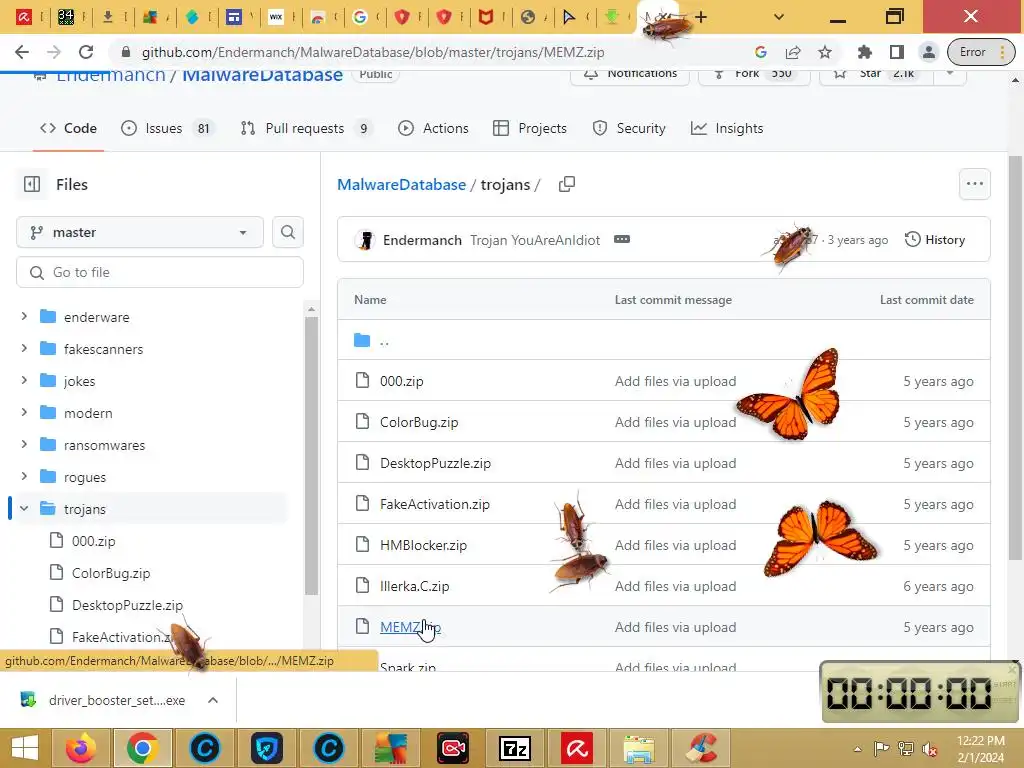The image size is (1024, 768).
Task: Open MEMZ.zip in the file list
Action: click(410, 627)
